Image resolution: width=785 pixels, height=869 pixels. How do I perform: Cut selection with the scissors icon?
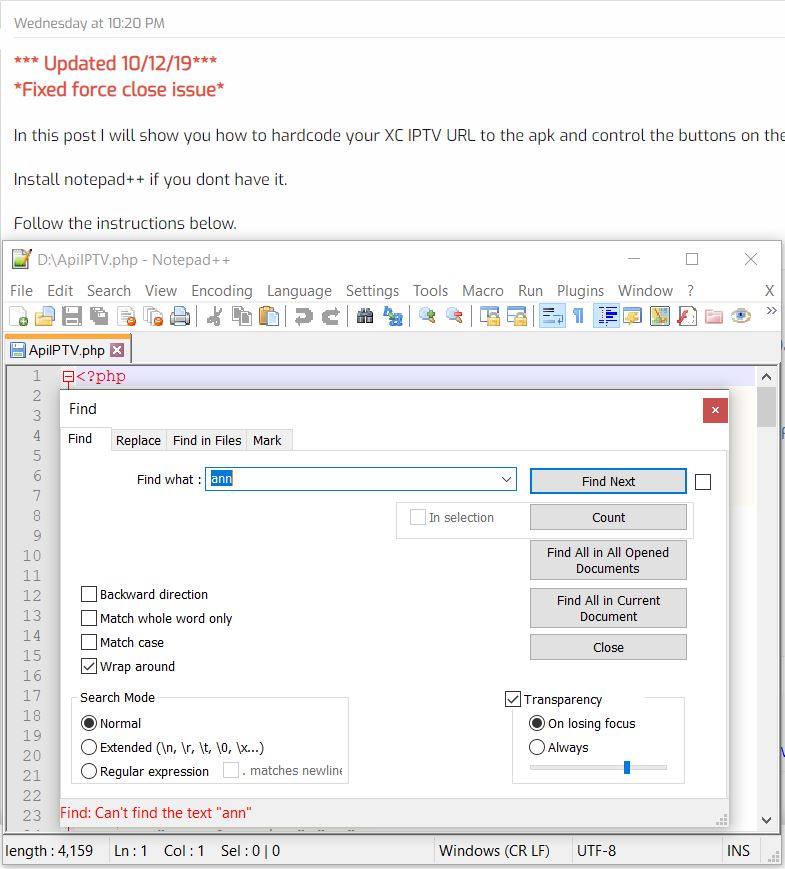[215, 316]
